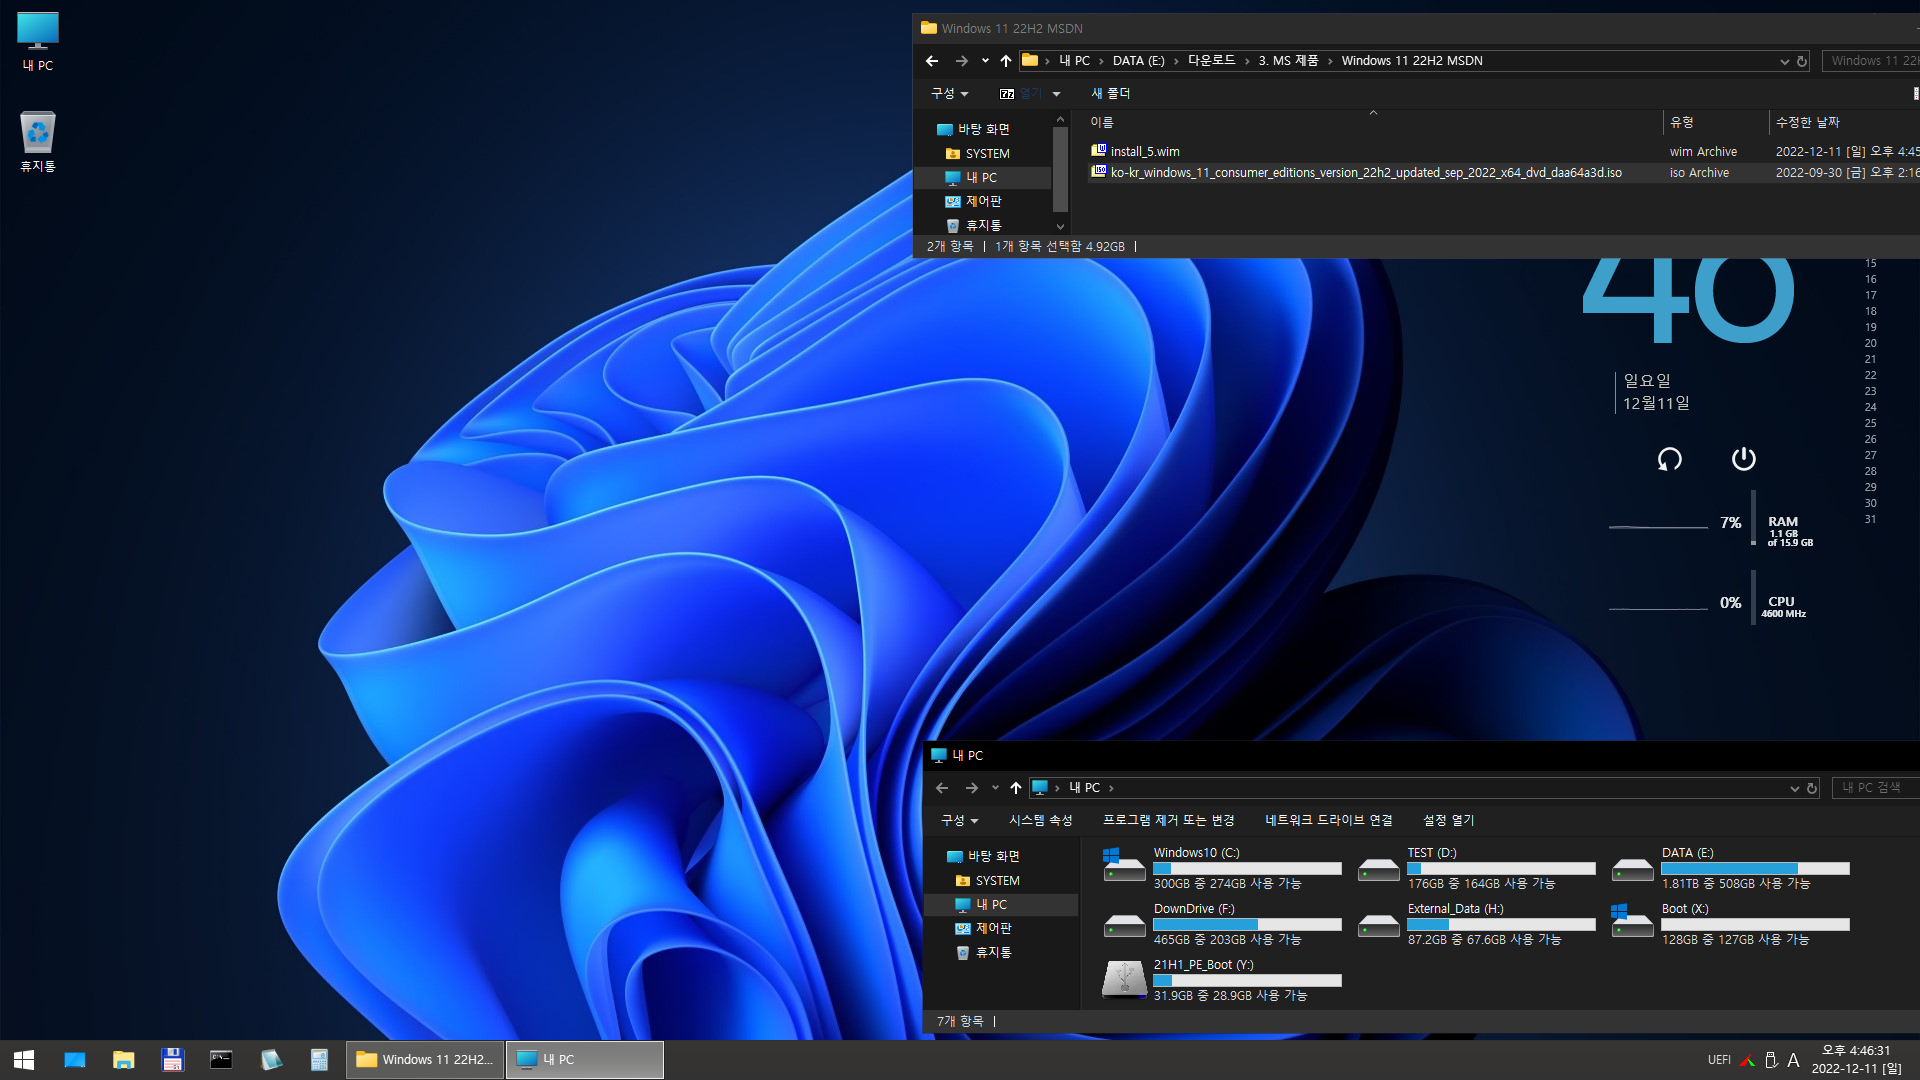Select the External_Data (H:) drive

(x=1476, y=924)
